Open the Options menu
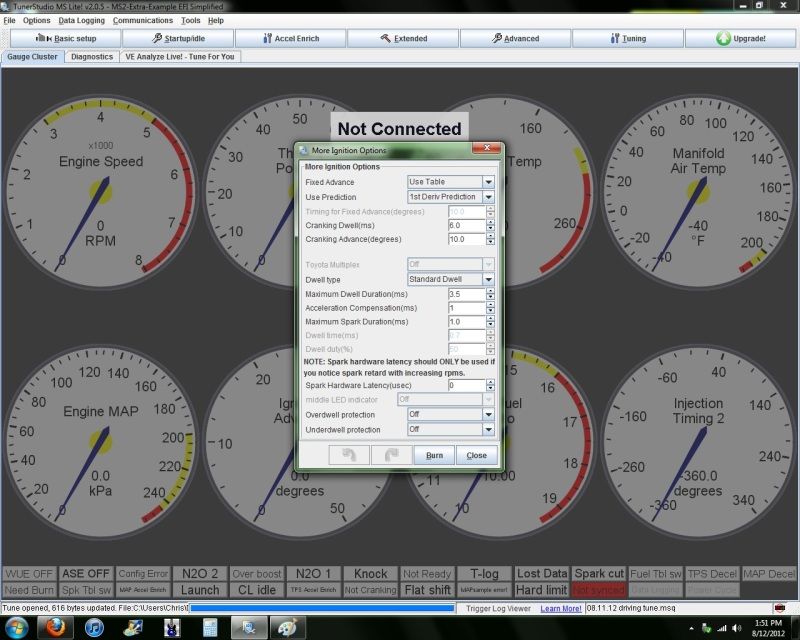The height and width of the screenshot is (640, 800). coord(36,20)
